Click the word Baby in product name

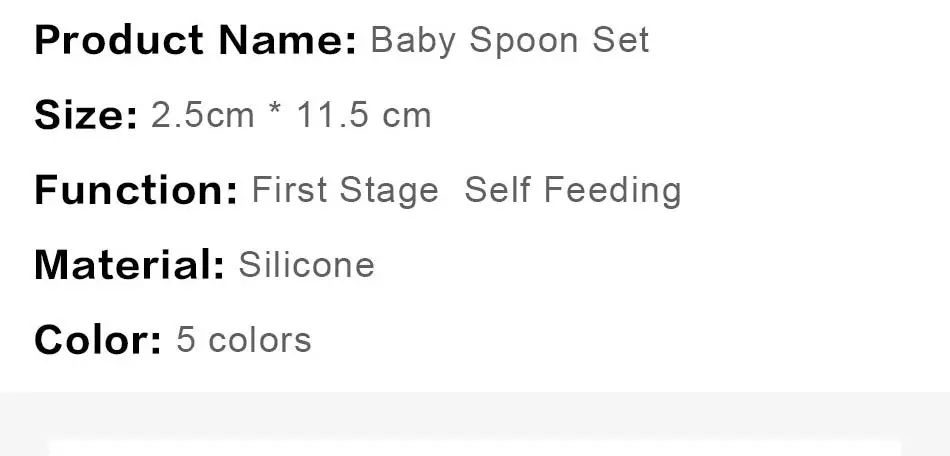[413, 41]
